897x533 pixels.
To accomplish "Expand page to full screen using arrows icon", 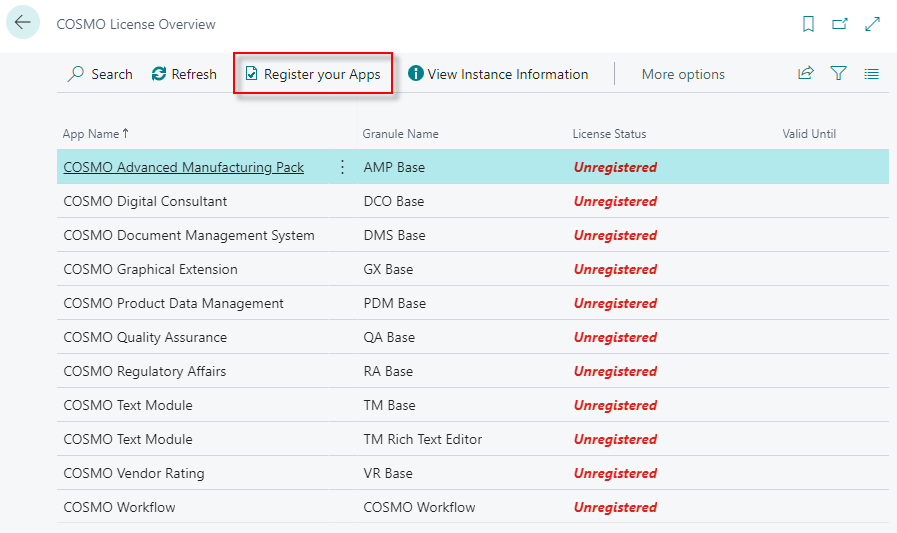I will point(872,24).
